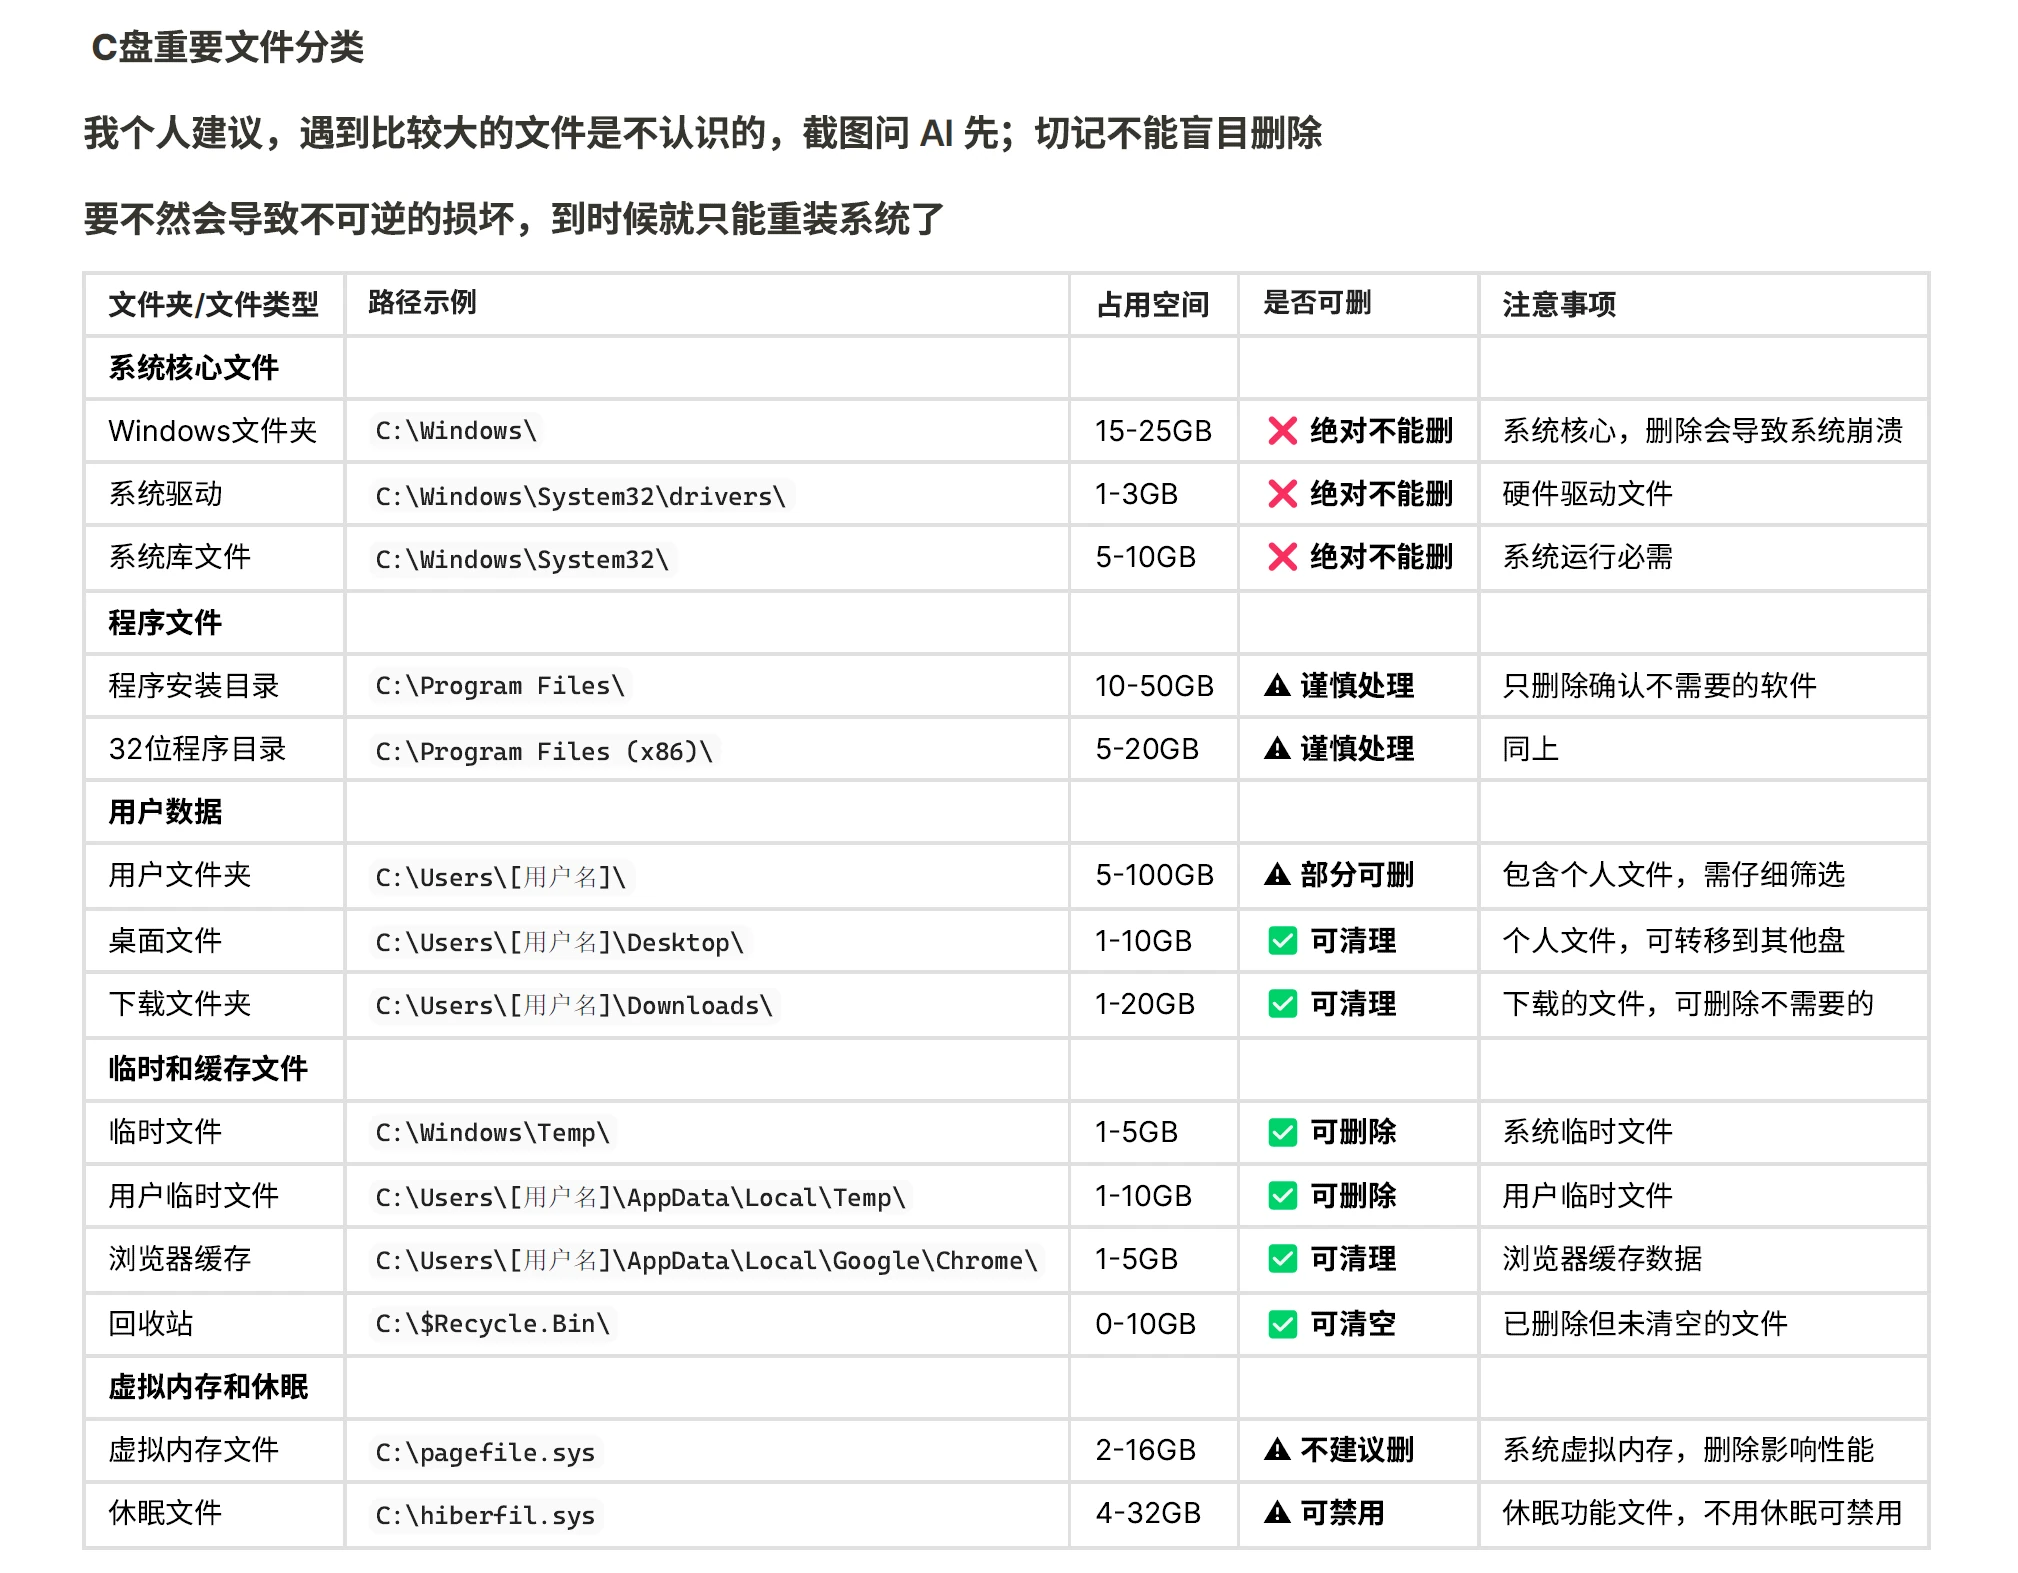The height and width of the screenshot is (1573, 2018).
Task: Click the 5-100GB size cell
Action: pos(1154,875)
